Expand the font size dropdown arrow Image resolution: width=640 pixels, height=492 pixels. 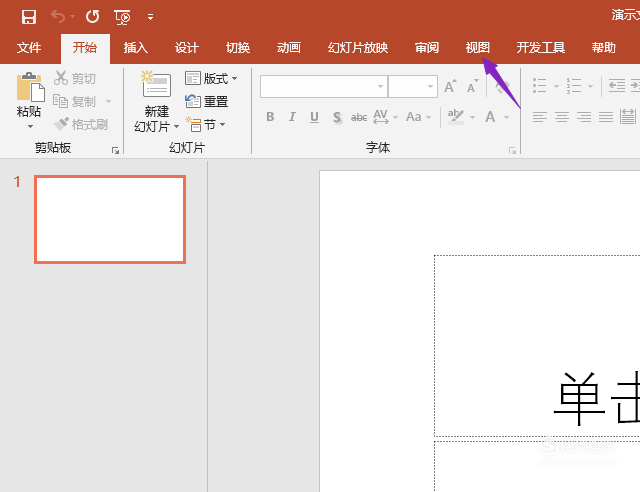(x=430, y=86)
